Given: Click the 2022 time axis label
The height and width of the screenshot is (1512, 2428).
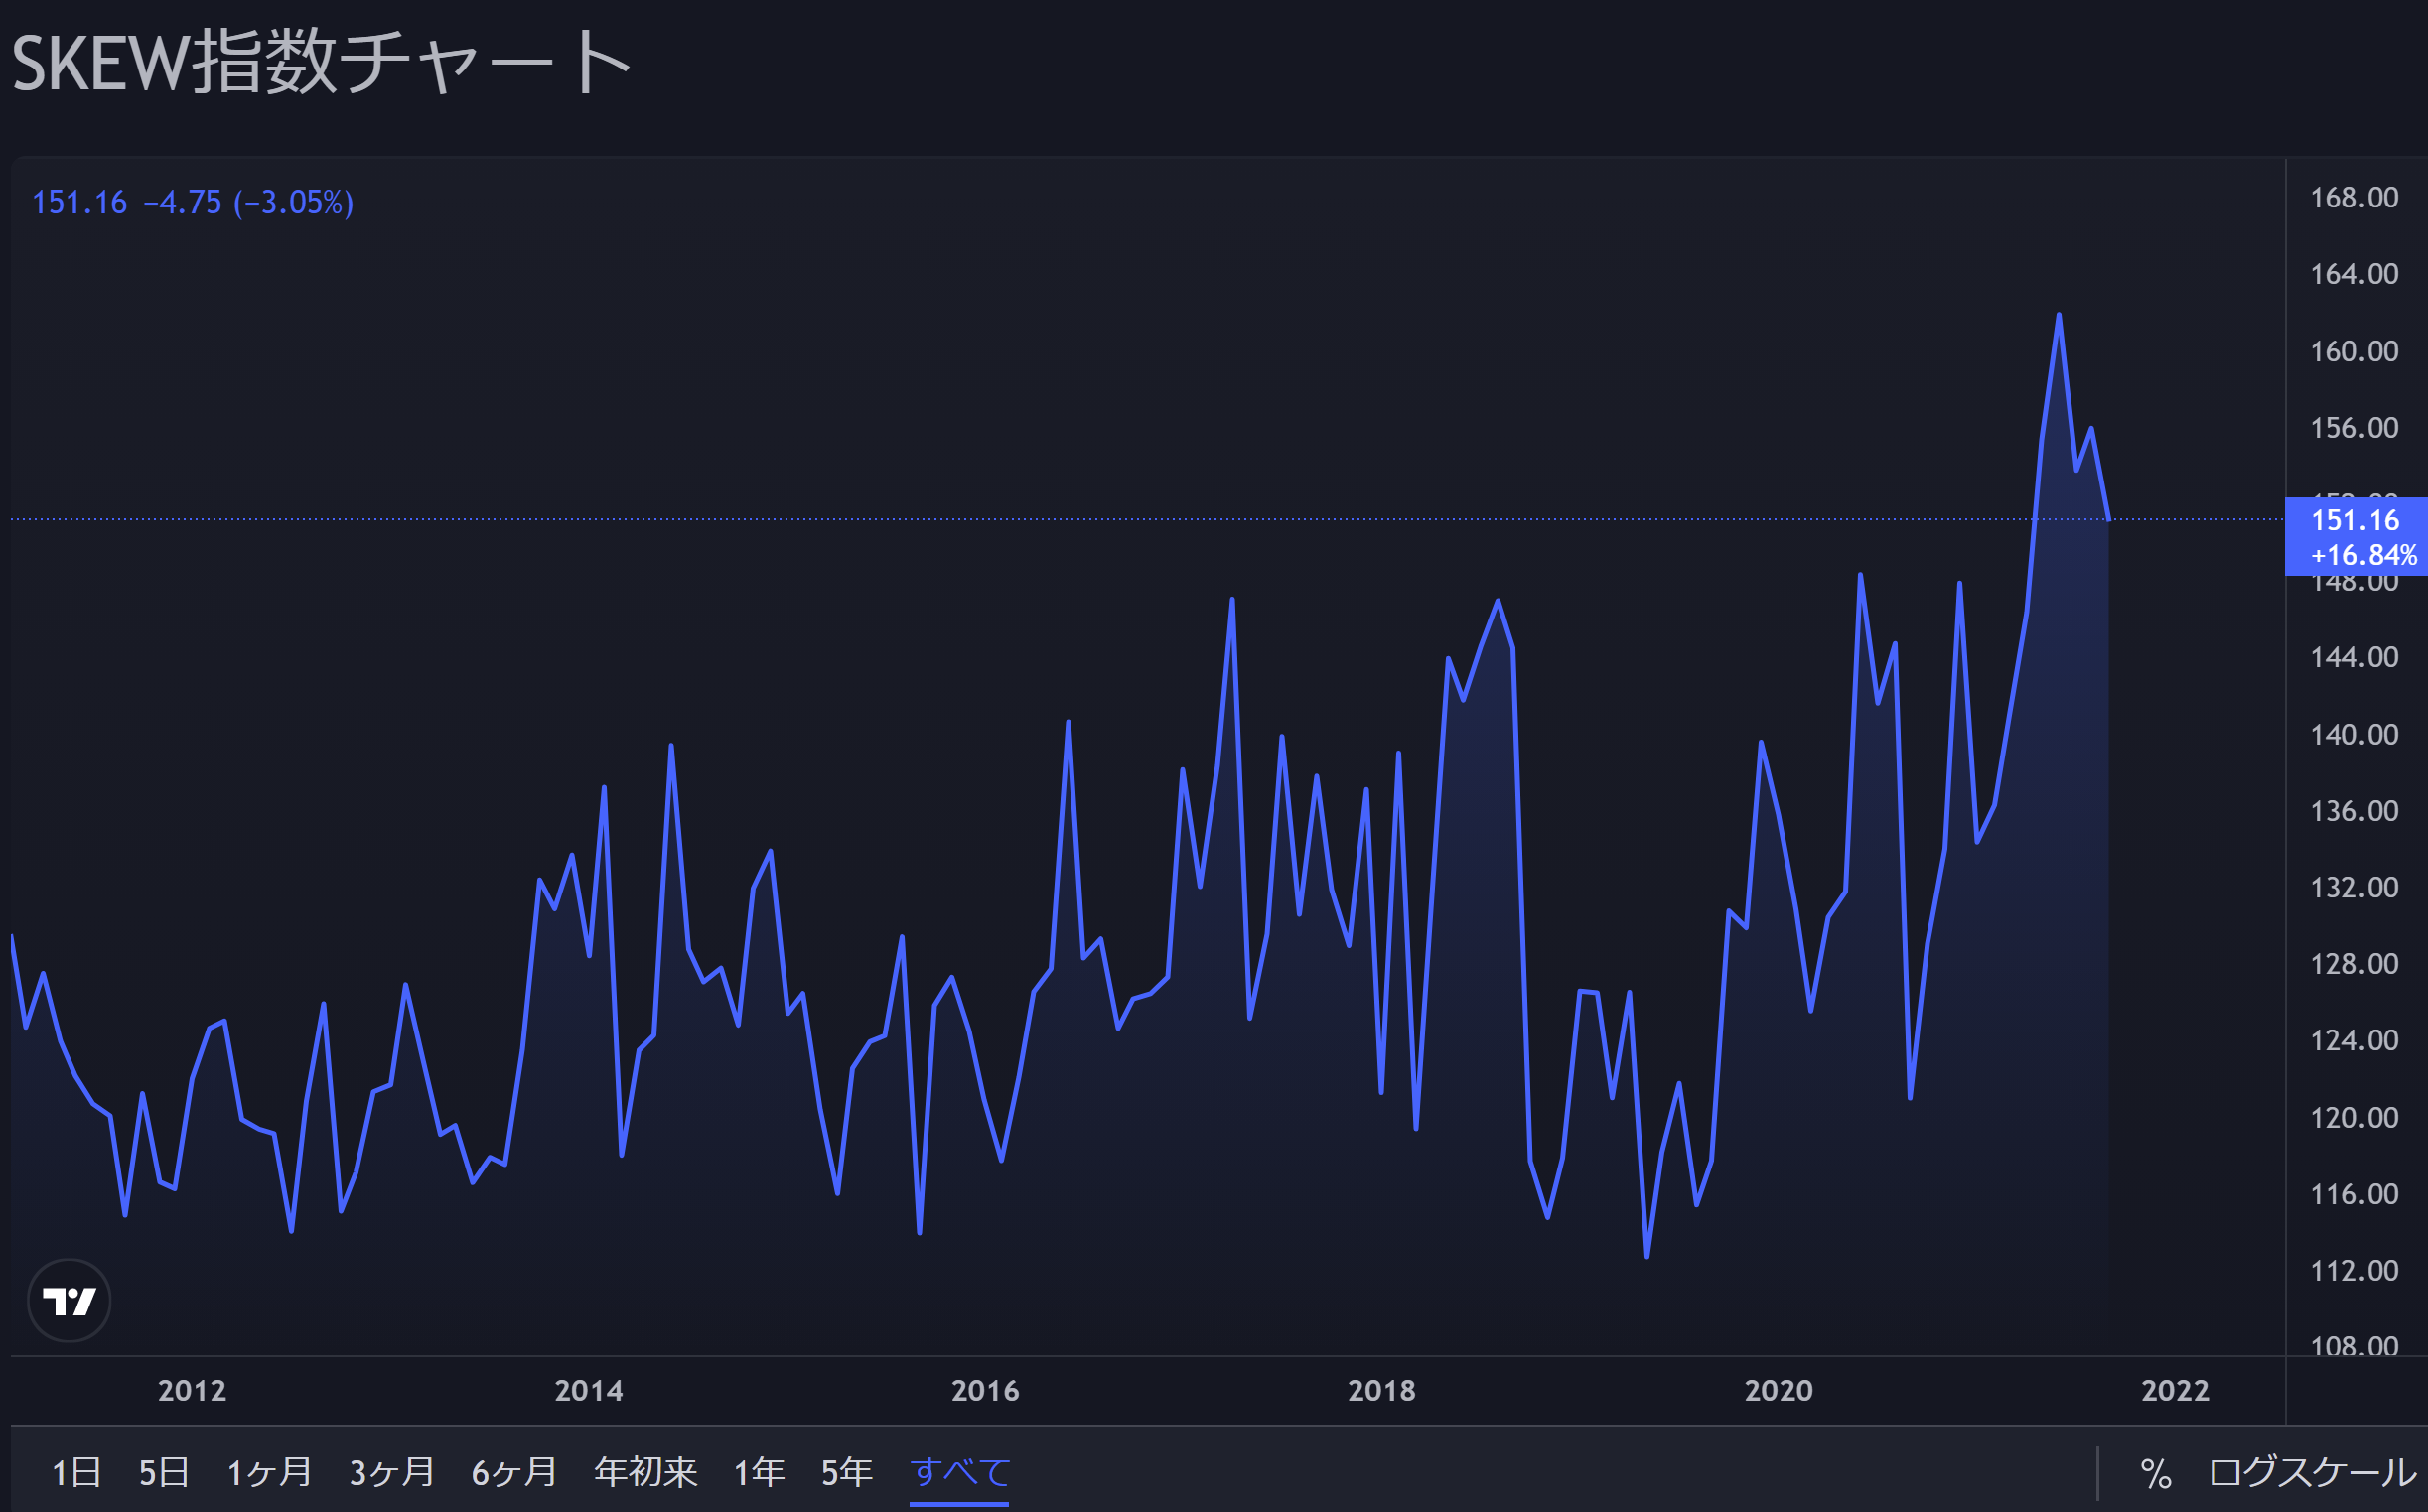Looking at the screenshot, I should click(x=2175, y=1390).
